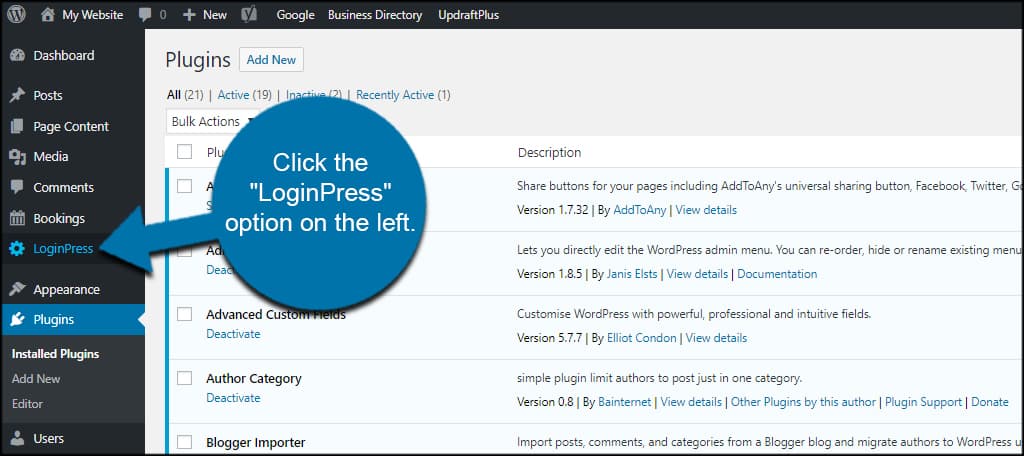Click the Bookings calendar icon
Image resolution: width=1024 pixels, height=456 pixels.
click(18, 218)
